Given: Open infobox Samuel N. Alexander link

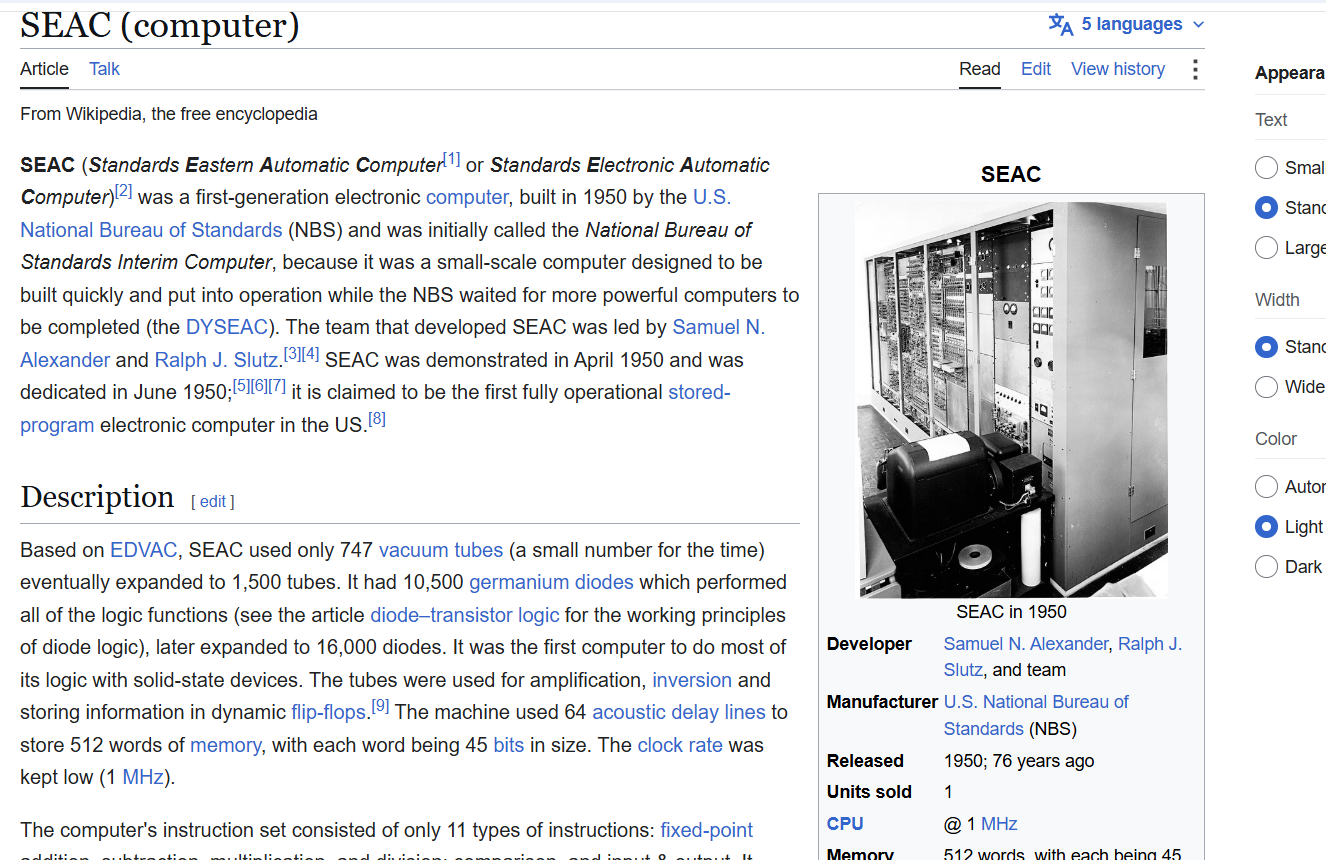Looking at the screenshot, I should coord(1026,644).
